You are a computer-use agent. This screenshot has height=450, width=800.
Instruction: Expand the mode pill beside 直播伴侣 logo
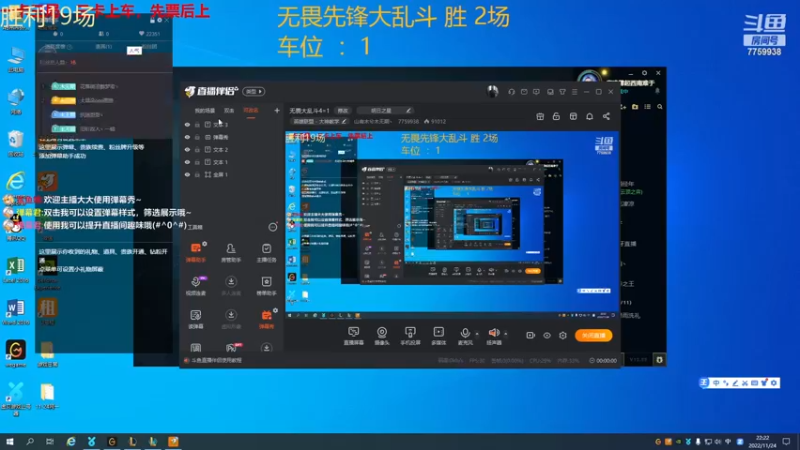254,91
